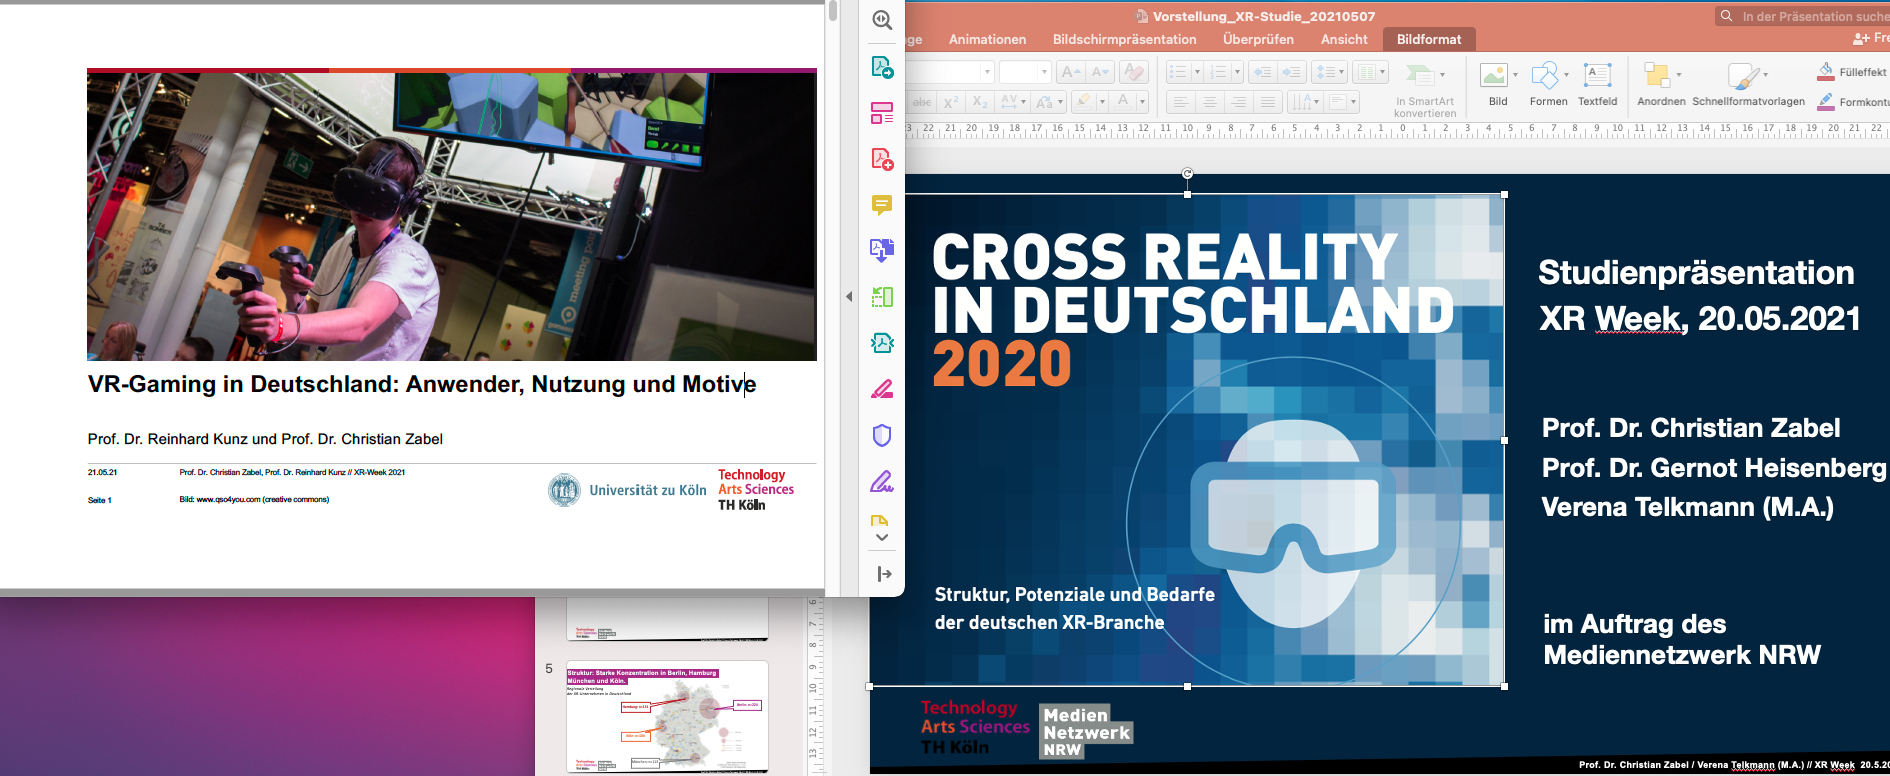Click the numbered list icon
The image size is (1890, 776).
[1218, 72]
